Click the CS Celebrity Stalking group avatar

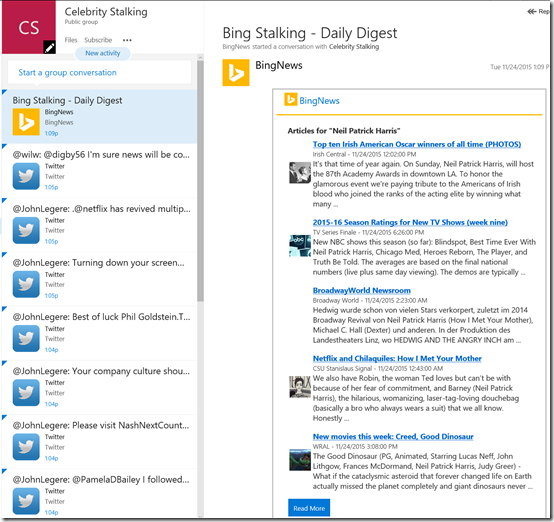[x=29, y=27]
